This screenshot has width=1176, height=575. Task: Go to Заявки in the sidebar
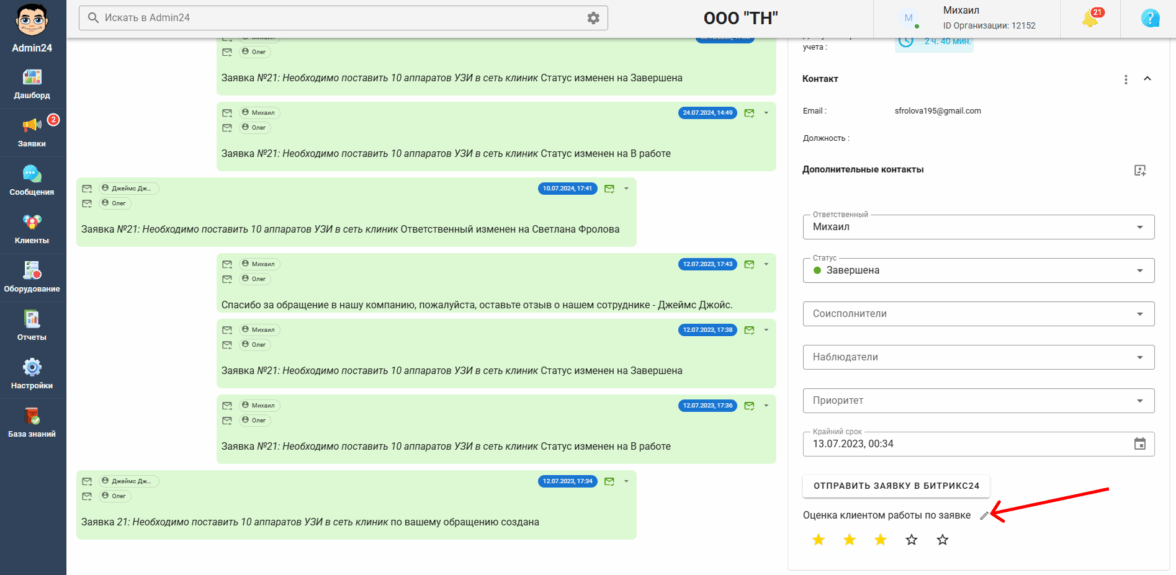pyautogui.click(x=32, y=131)
